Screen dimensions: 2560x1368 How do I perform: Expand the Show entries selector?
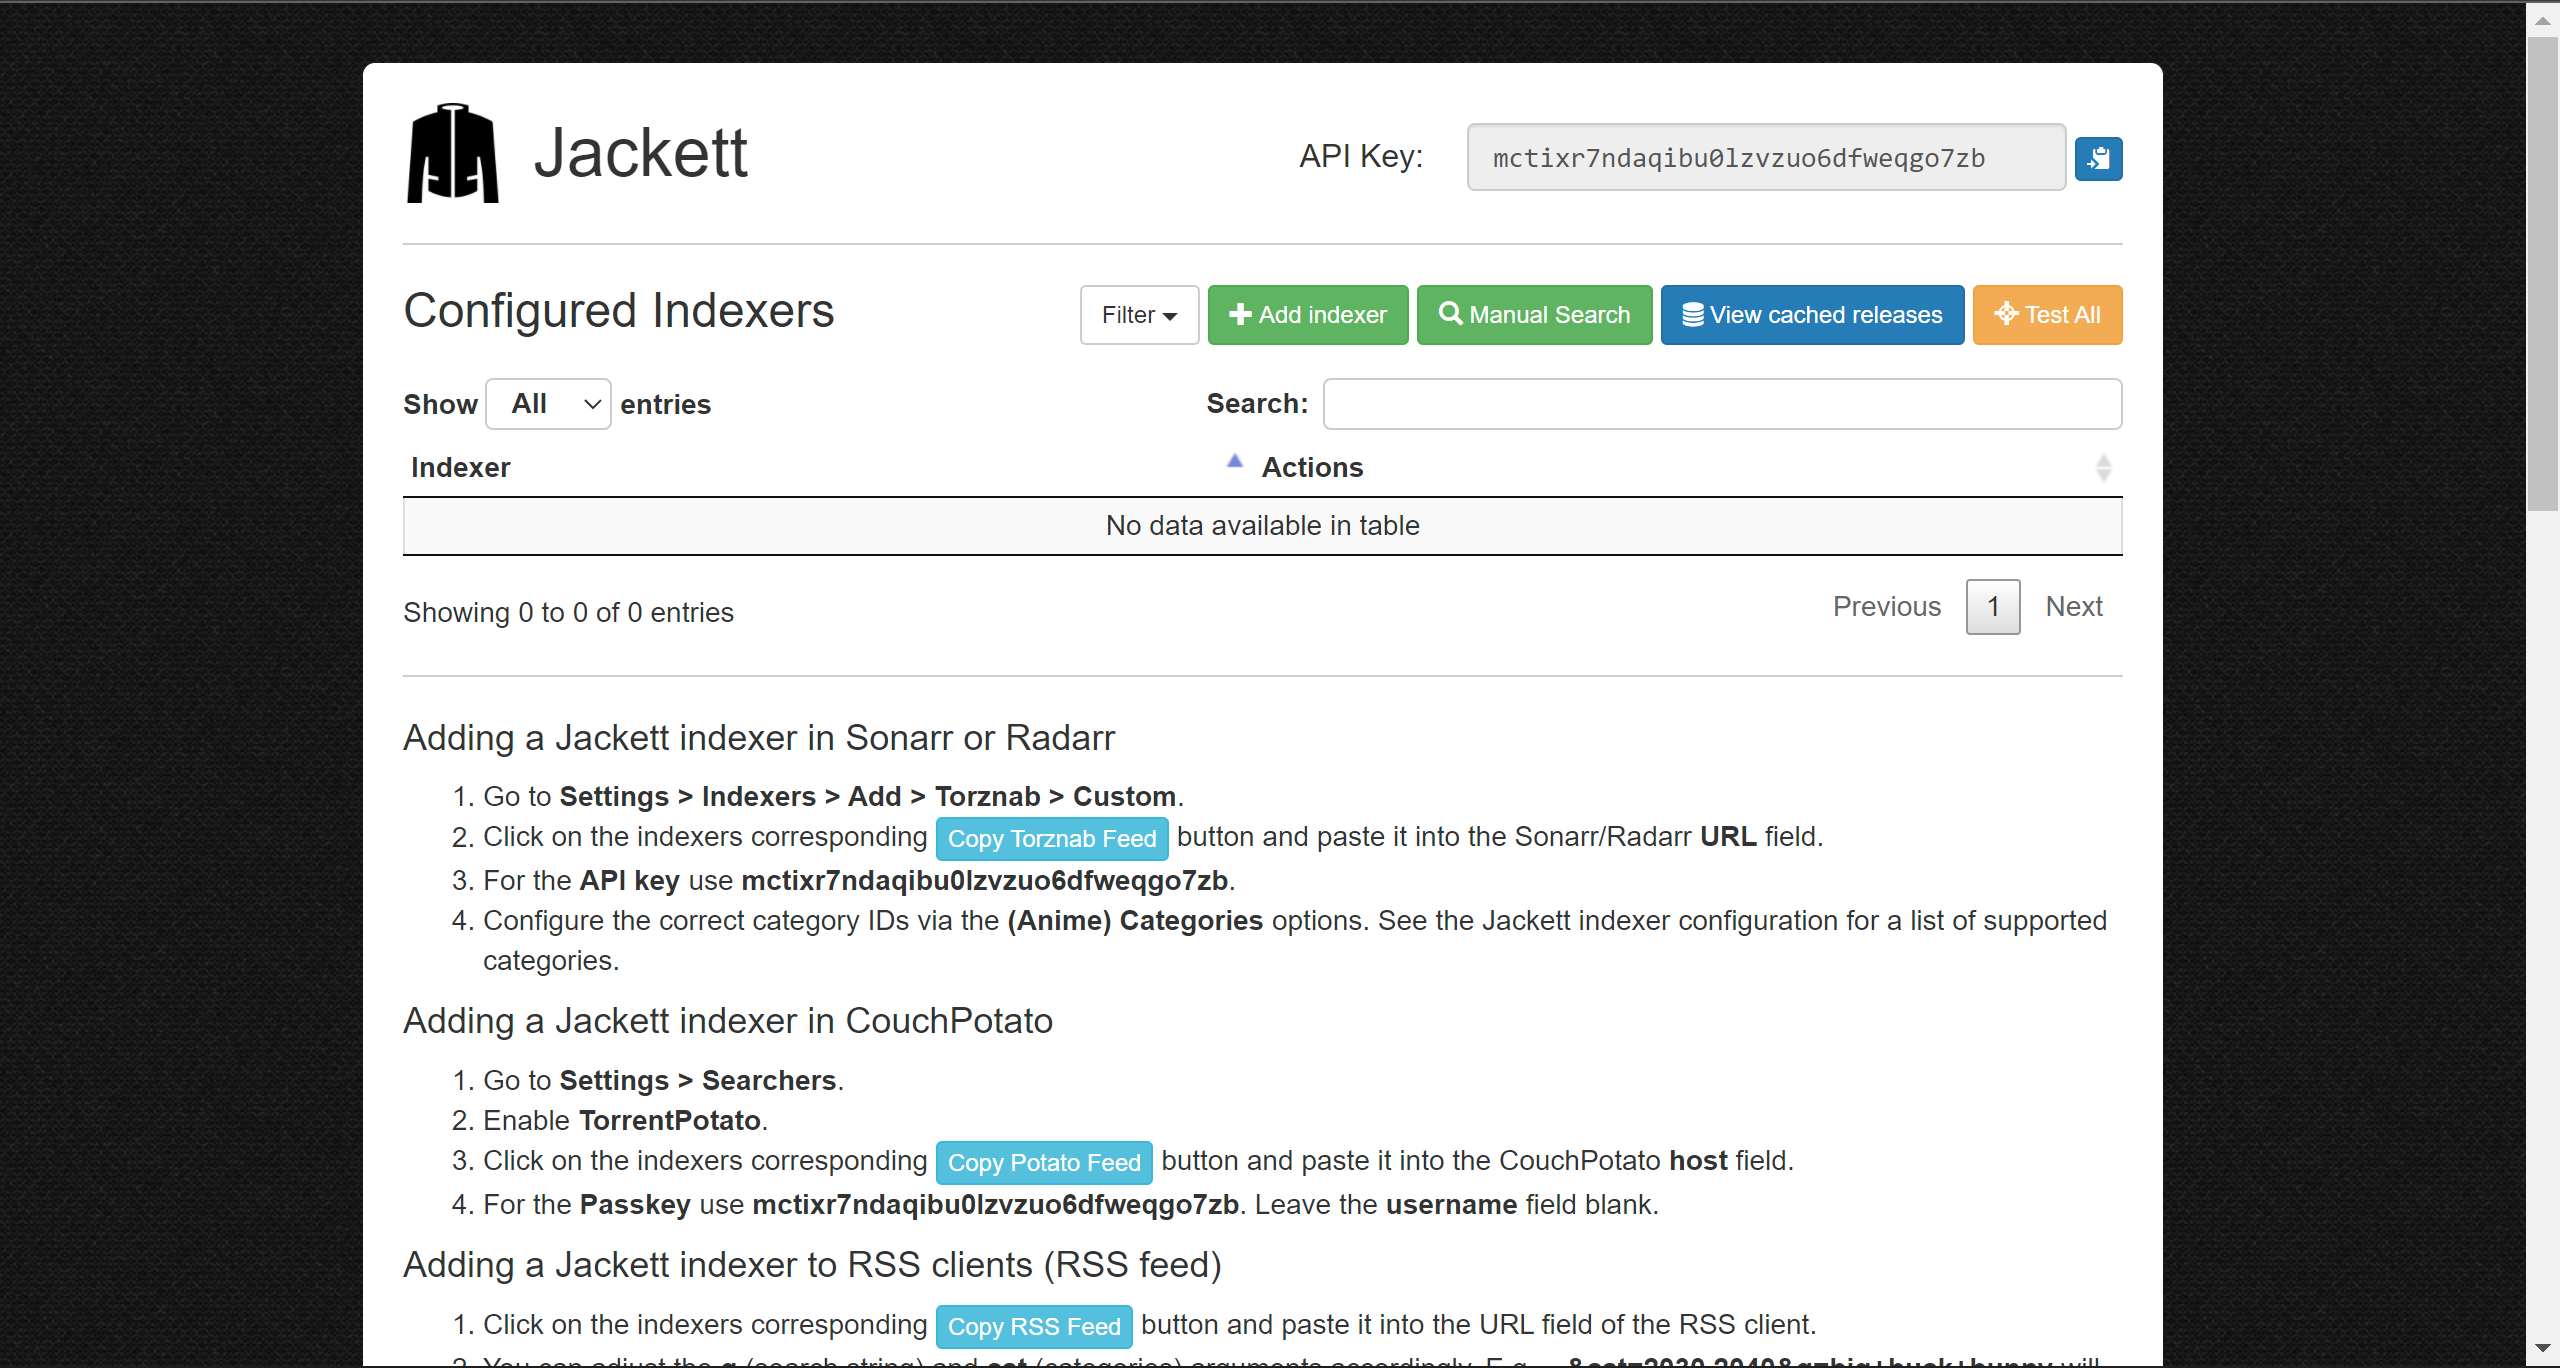point(548,404)
